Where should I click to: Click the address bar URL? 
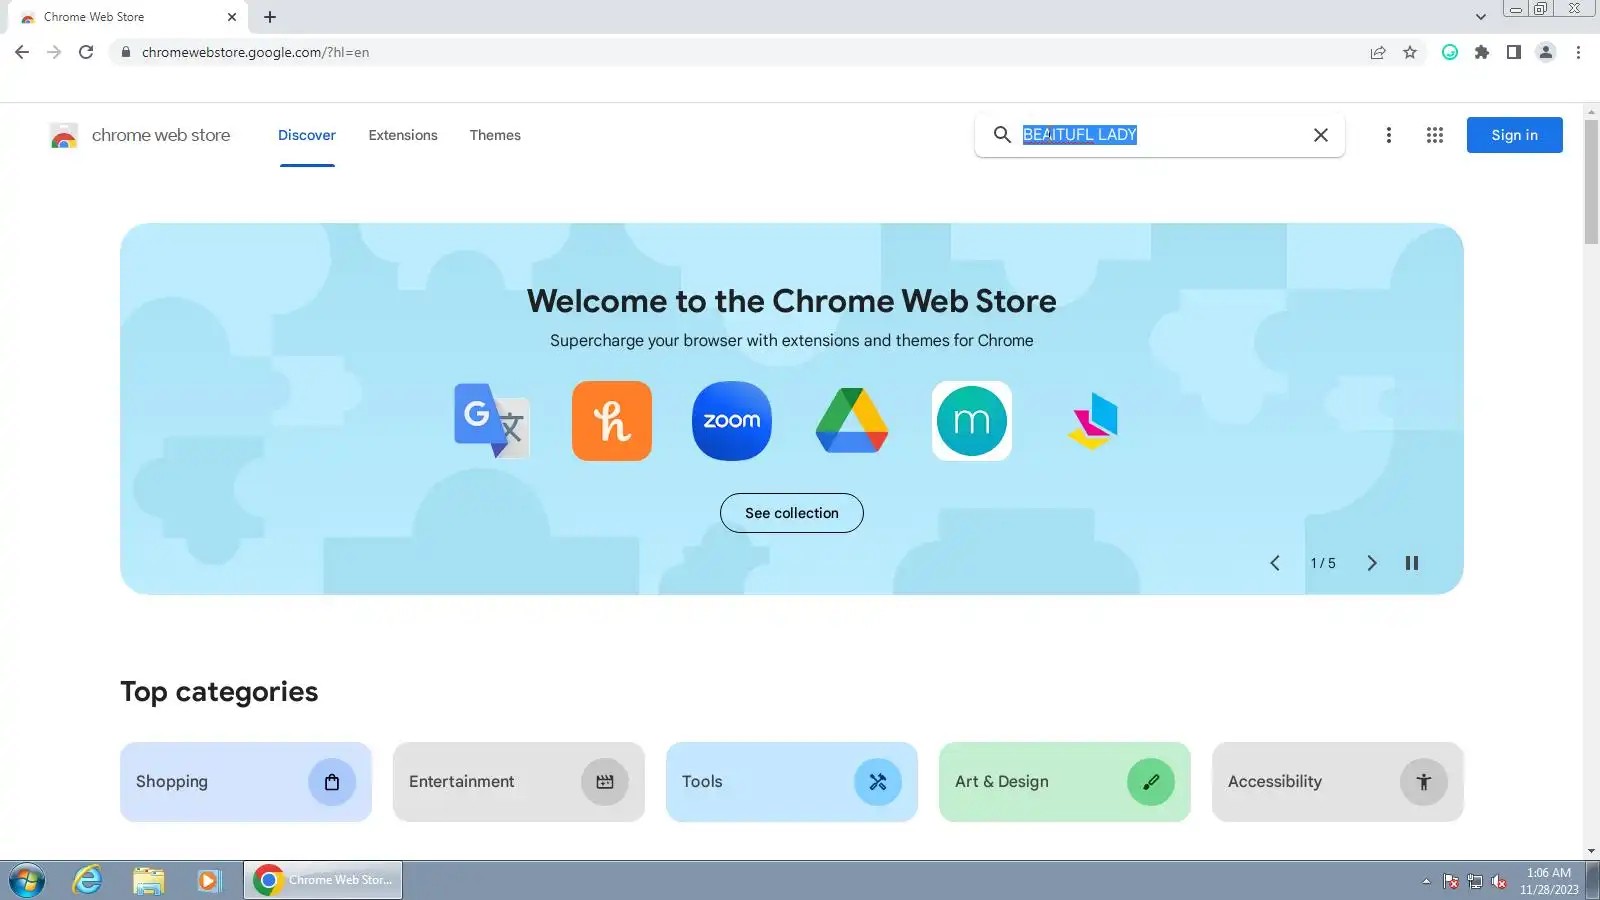(x=256, y=52)
